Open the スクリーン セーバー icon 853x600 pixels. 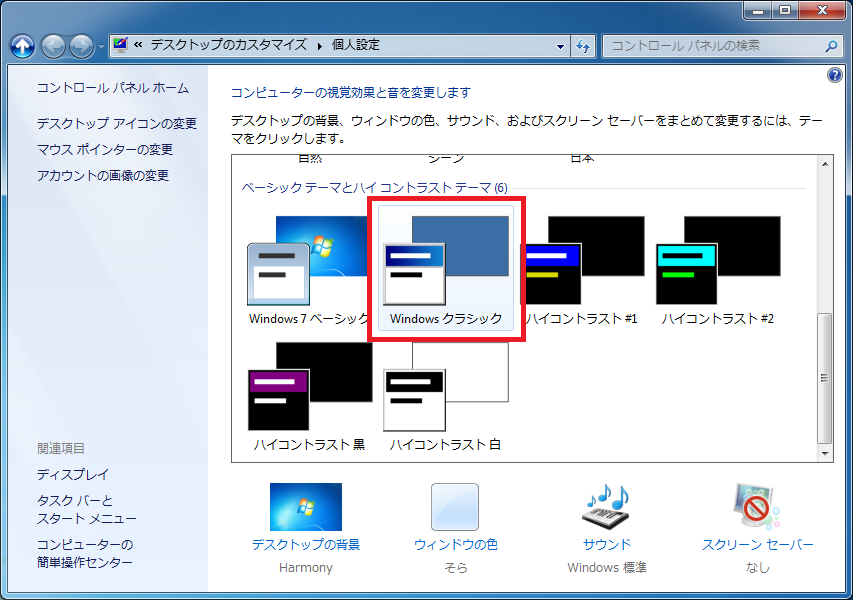[x=757, y=506]
